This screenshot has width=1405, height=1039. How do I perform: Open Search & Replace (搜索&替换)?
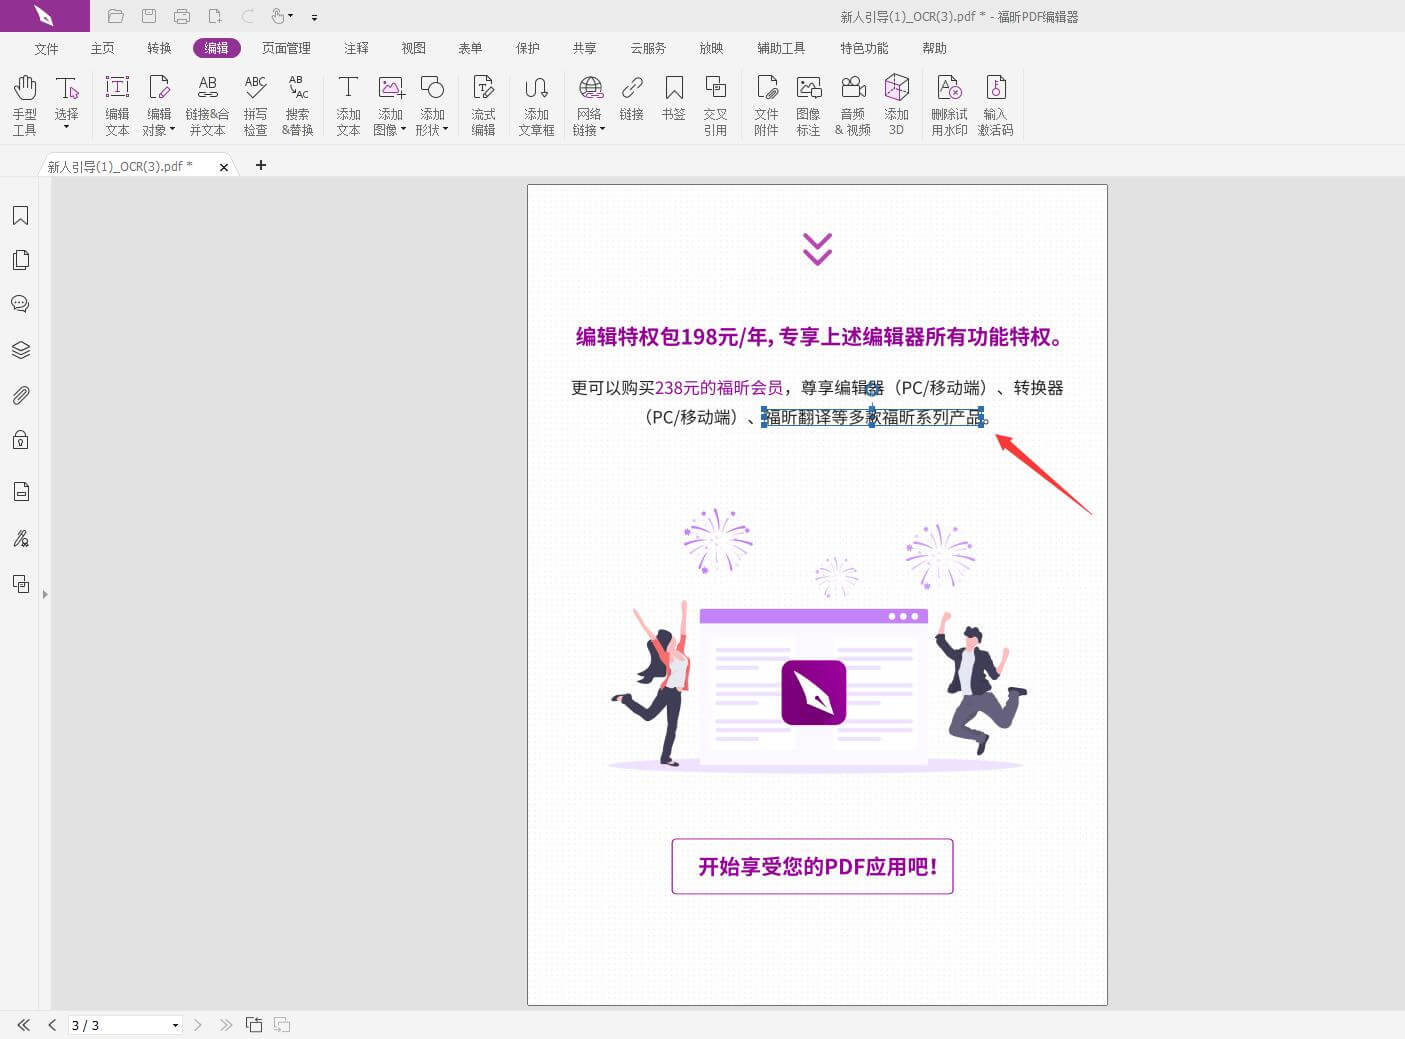[x=298, y=104]
